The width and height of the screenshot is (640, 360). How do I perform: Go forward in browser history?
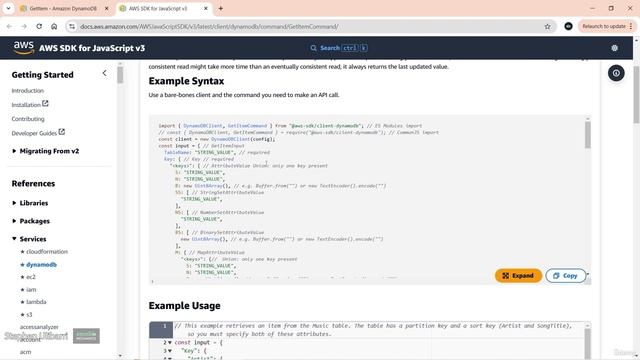point(24,26)
